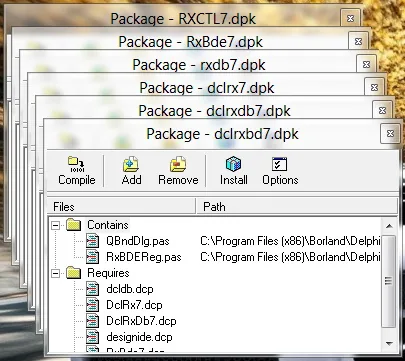Select DclRxDb7.dcp in the tree
Image resolution: width=405 pixels, height=361 pixels.
coord(141,321)
